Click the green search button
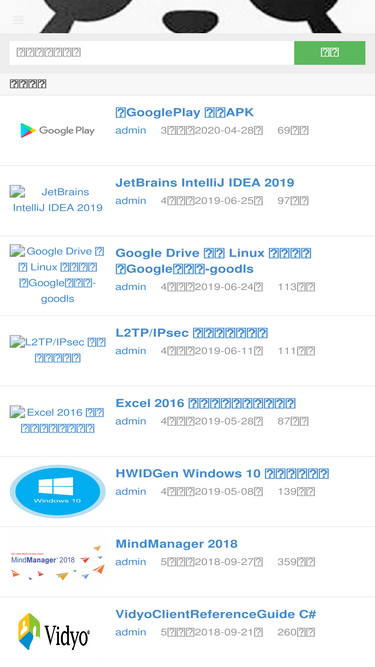Screen dimensions: 375x667 click(330, 53)
